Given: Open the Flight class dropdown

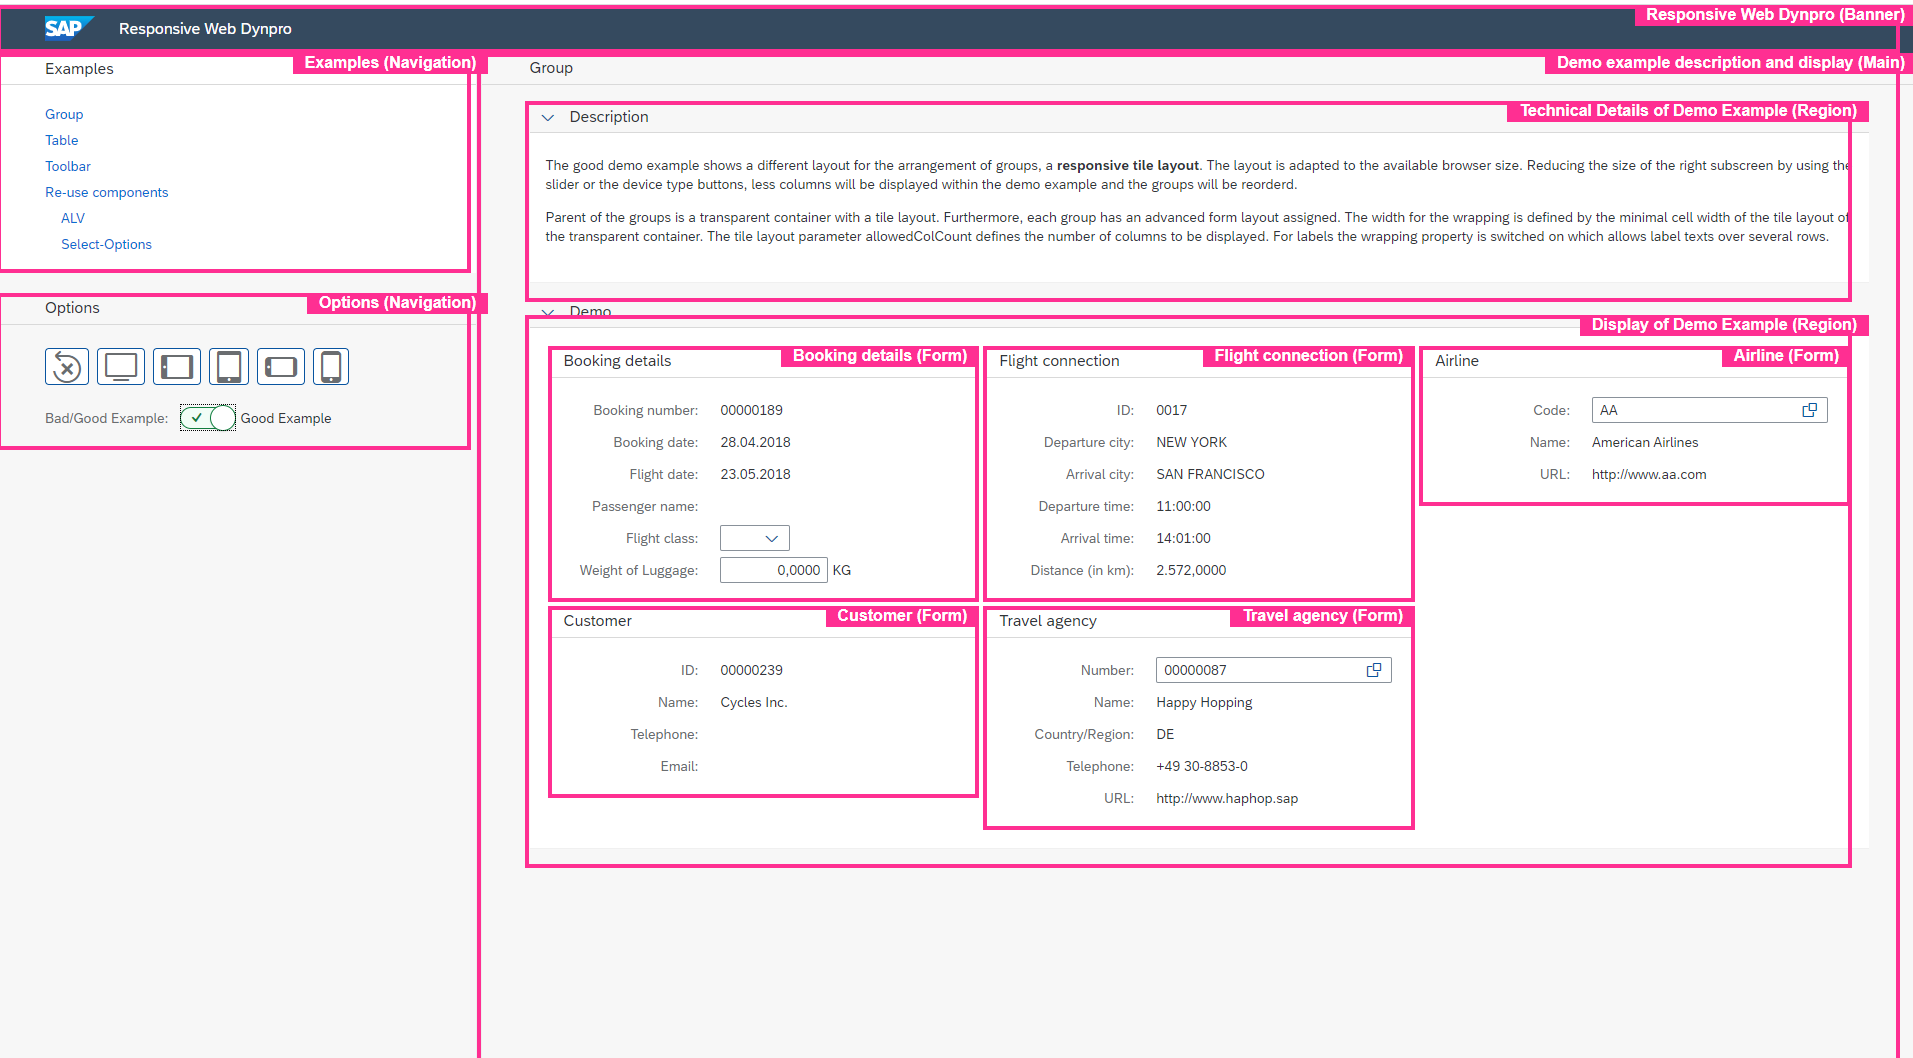Looking at the screenshot, I should [x=755, y=538].
